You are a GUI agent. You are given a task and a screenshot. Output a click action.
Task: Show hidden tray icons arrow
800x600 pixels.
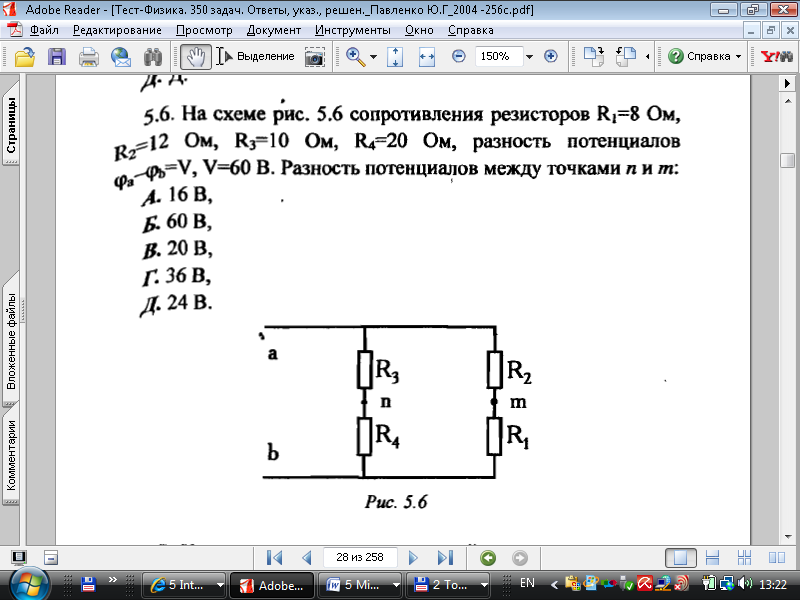tap(554, 584)
